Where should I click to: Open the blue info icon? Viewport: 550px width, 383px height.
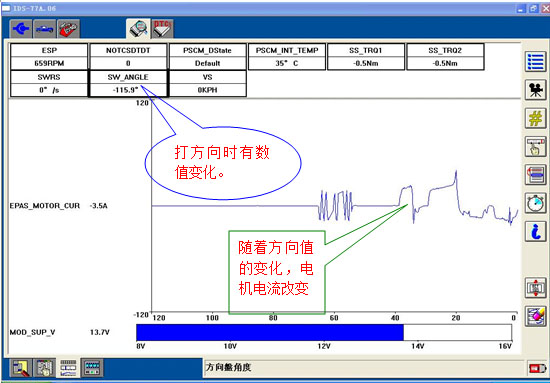[x=535, y=231]
